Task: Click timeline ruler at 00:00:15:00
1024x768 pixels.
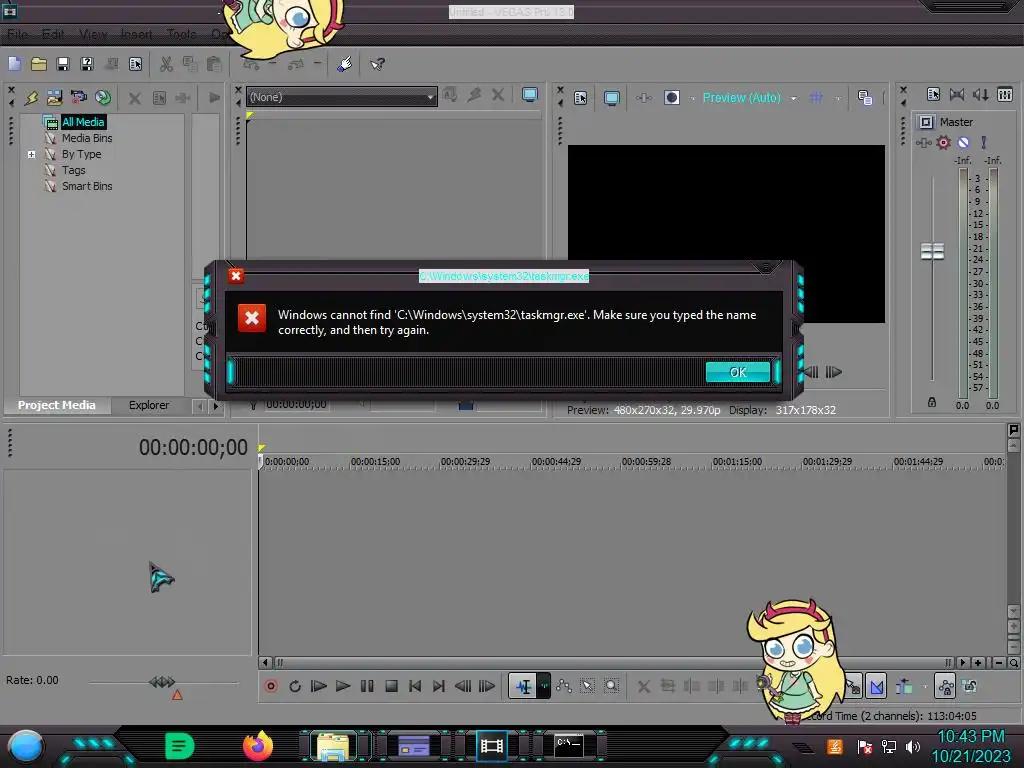Action: (375, 462)
